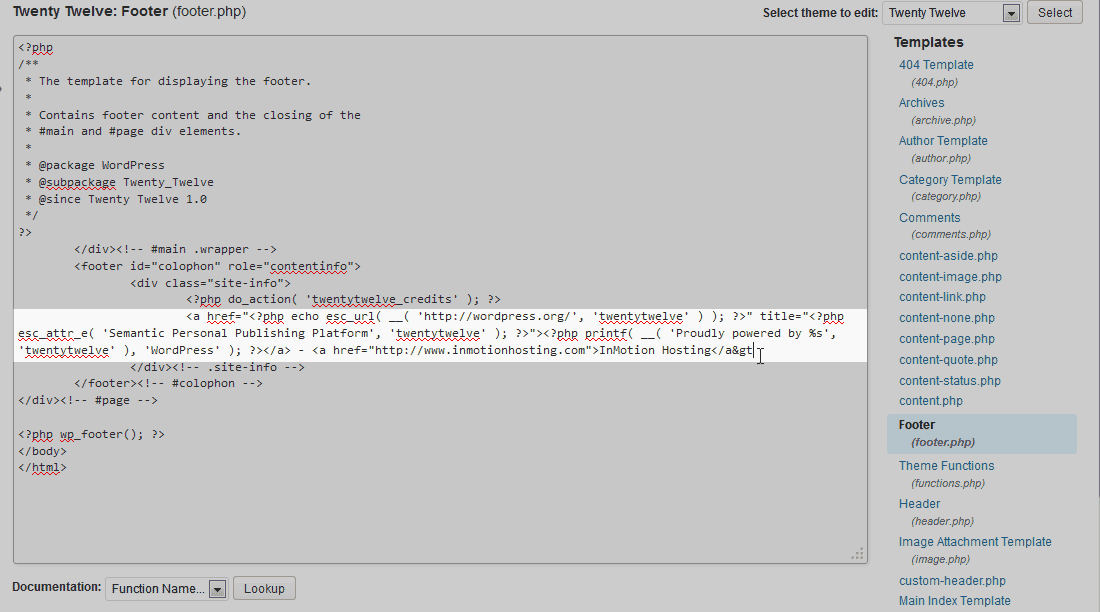
Task: Open the Comments template
Action: click(x=929, y=218)
